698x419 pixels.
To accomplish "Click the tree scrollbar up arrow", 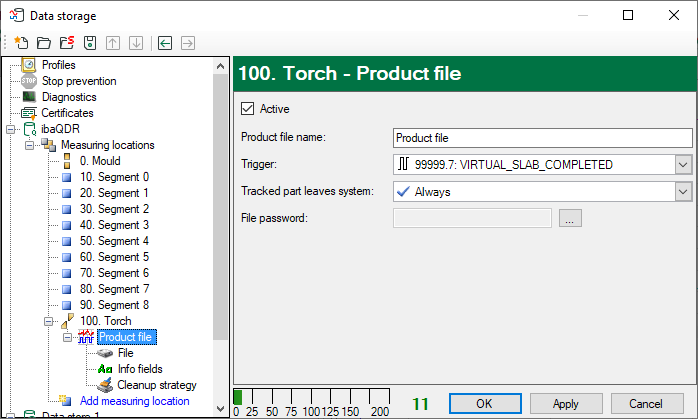I will coord(220,66).
